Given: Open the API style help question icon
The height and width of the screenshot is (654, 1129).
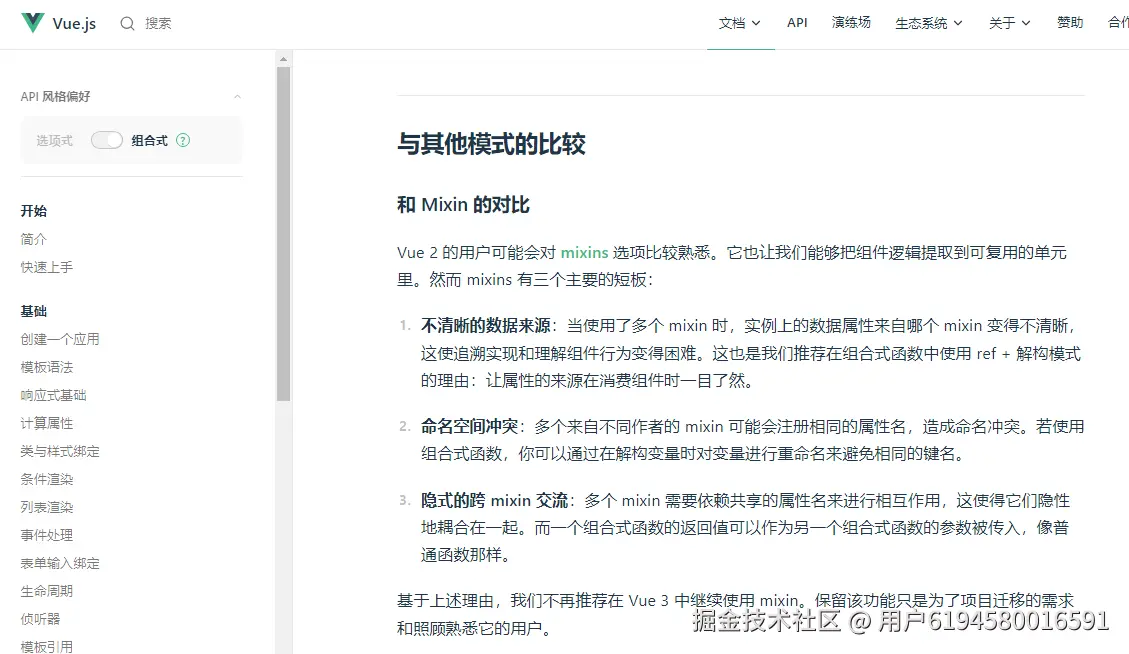Looking at the screenshot, I should click(183, 140).
